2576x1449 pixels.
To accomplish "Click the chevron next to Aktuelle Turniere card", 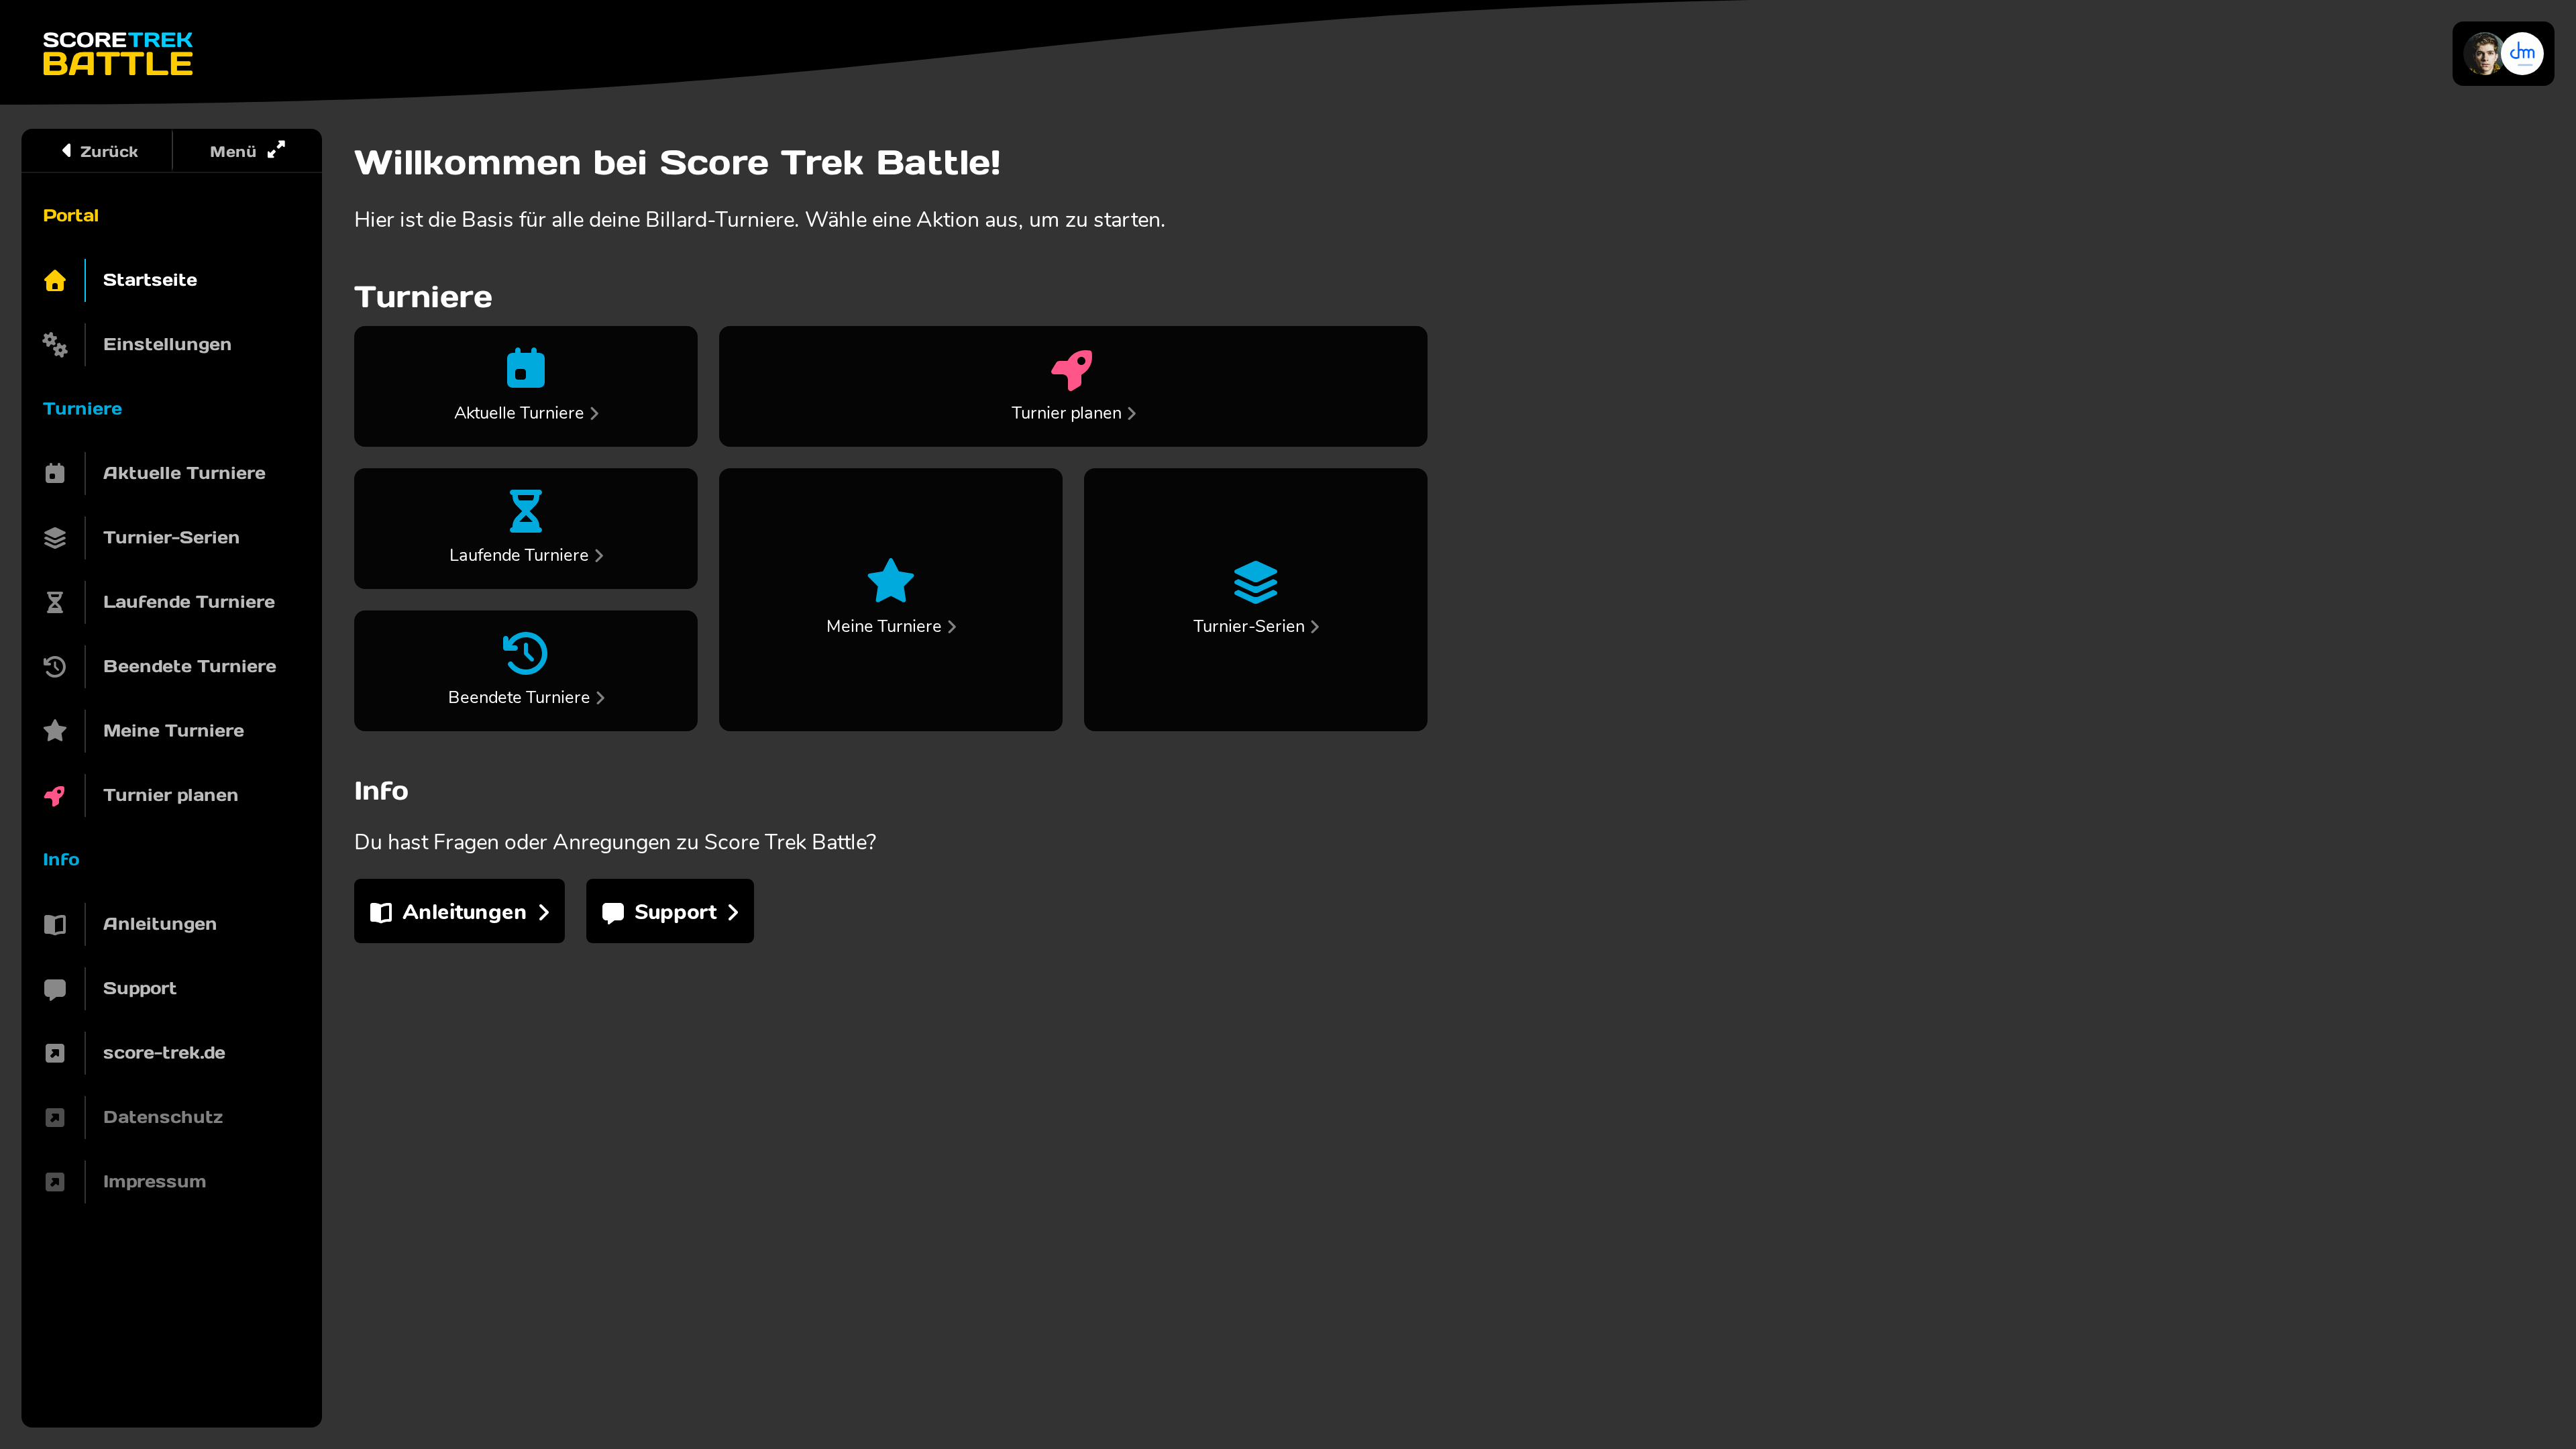I will [x=594, y=413].
